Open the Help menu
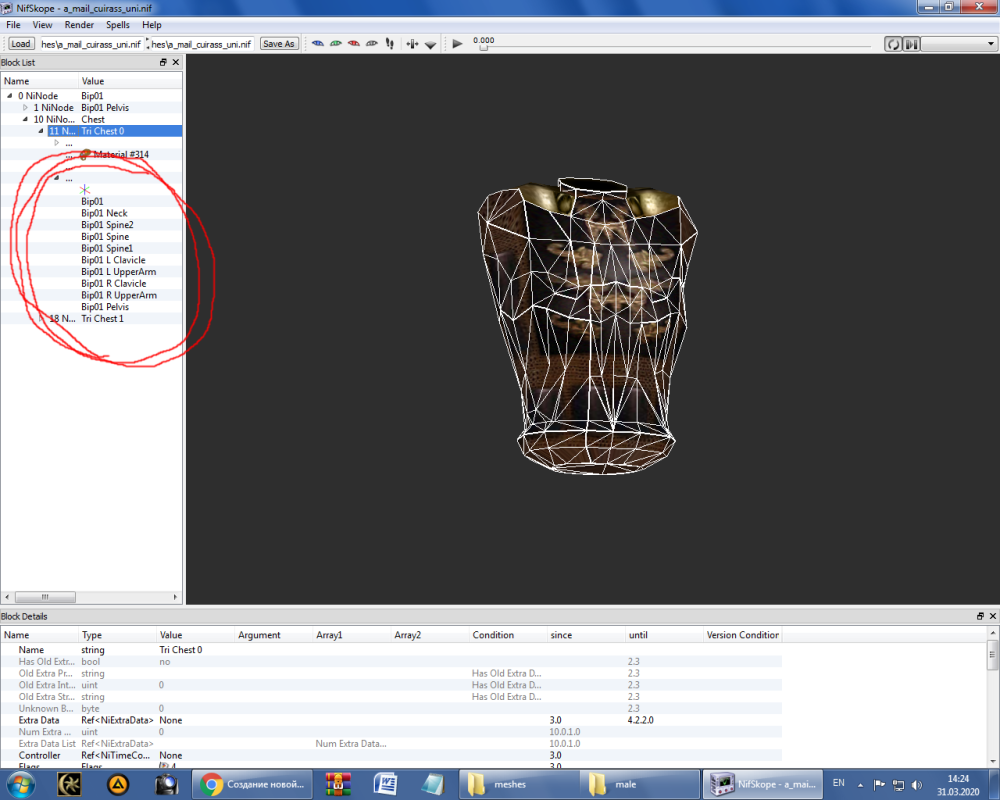Image resolution: width=1000 pixels, height=800 pixels. coord(152,25)
